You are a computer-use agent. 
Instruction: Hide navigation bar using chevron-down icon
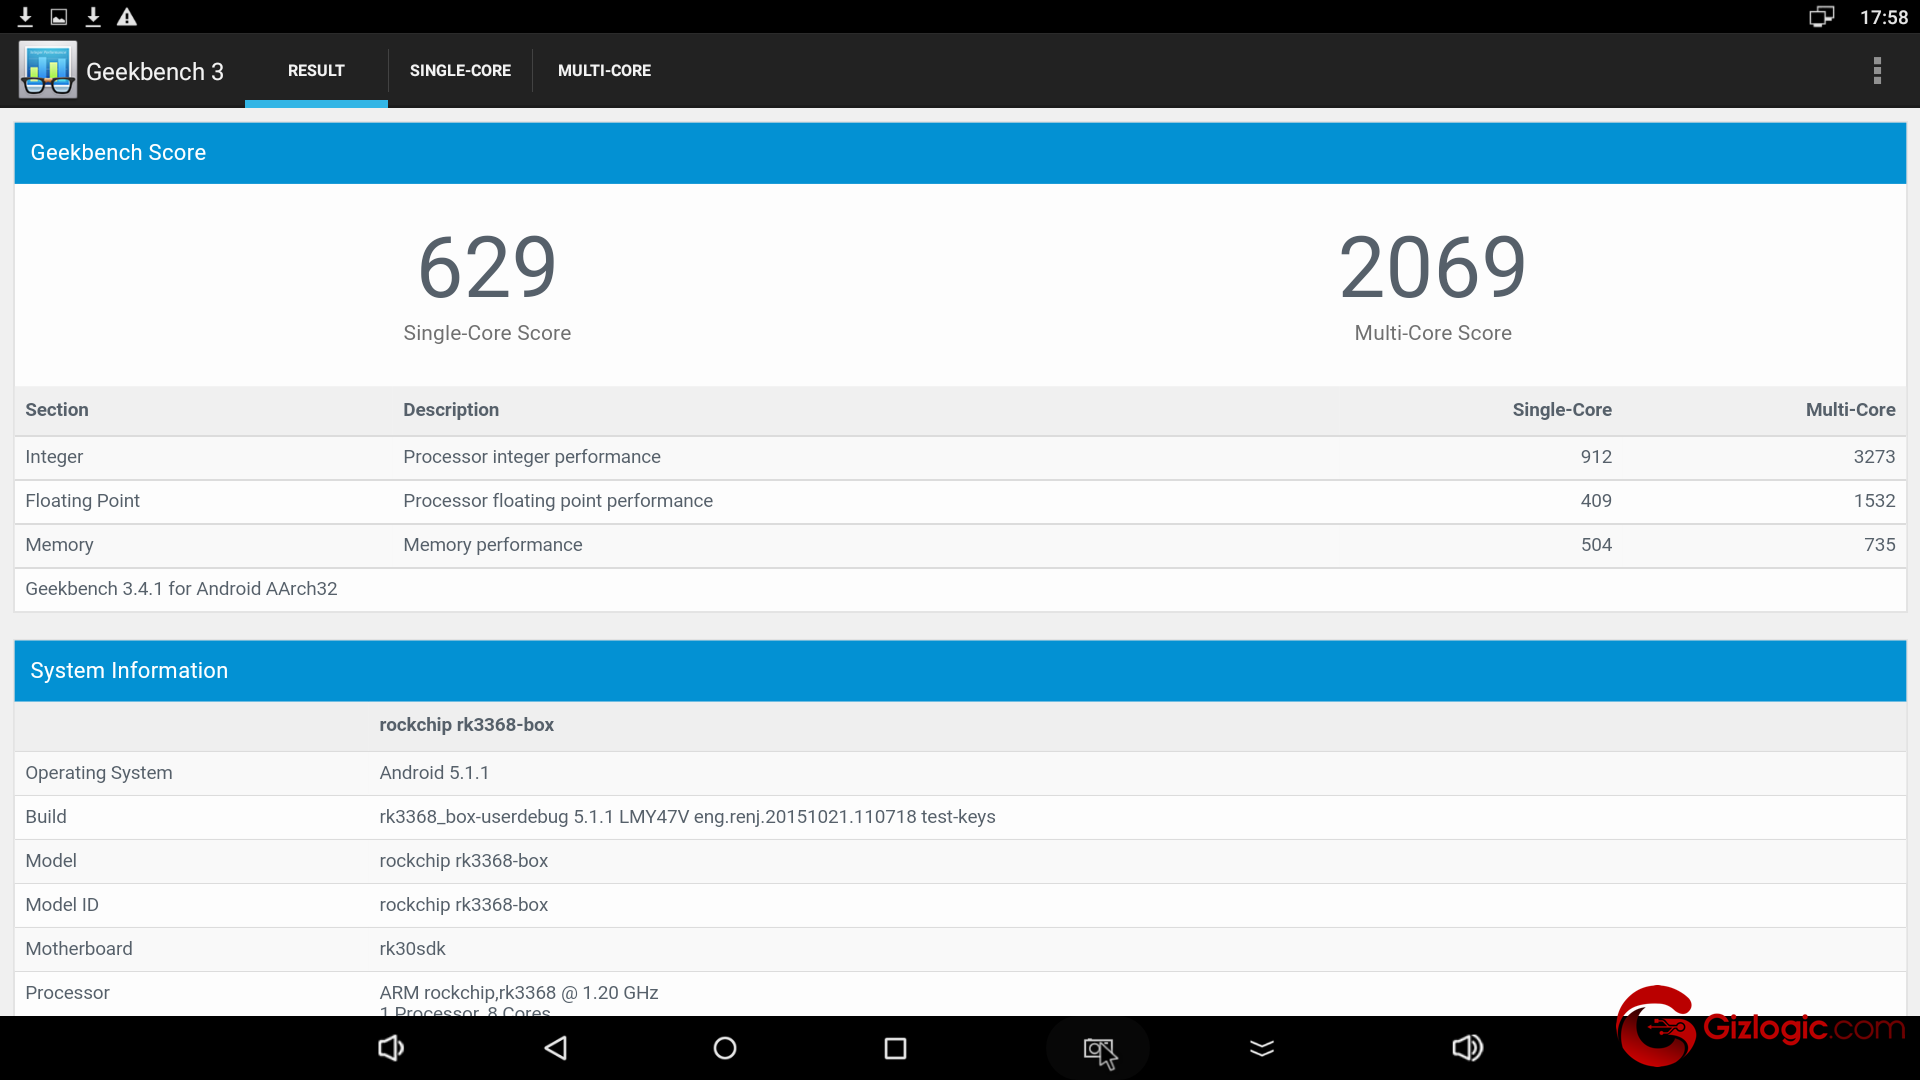click(1262, 1048)
